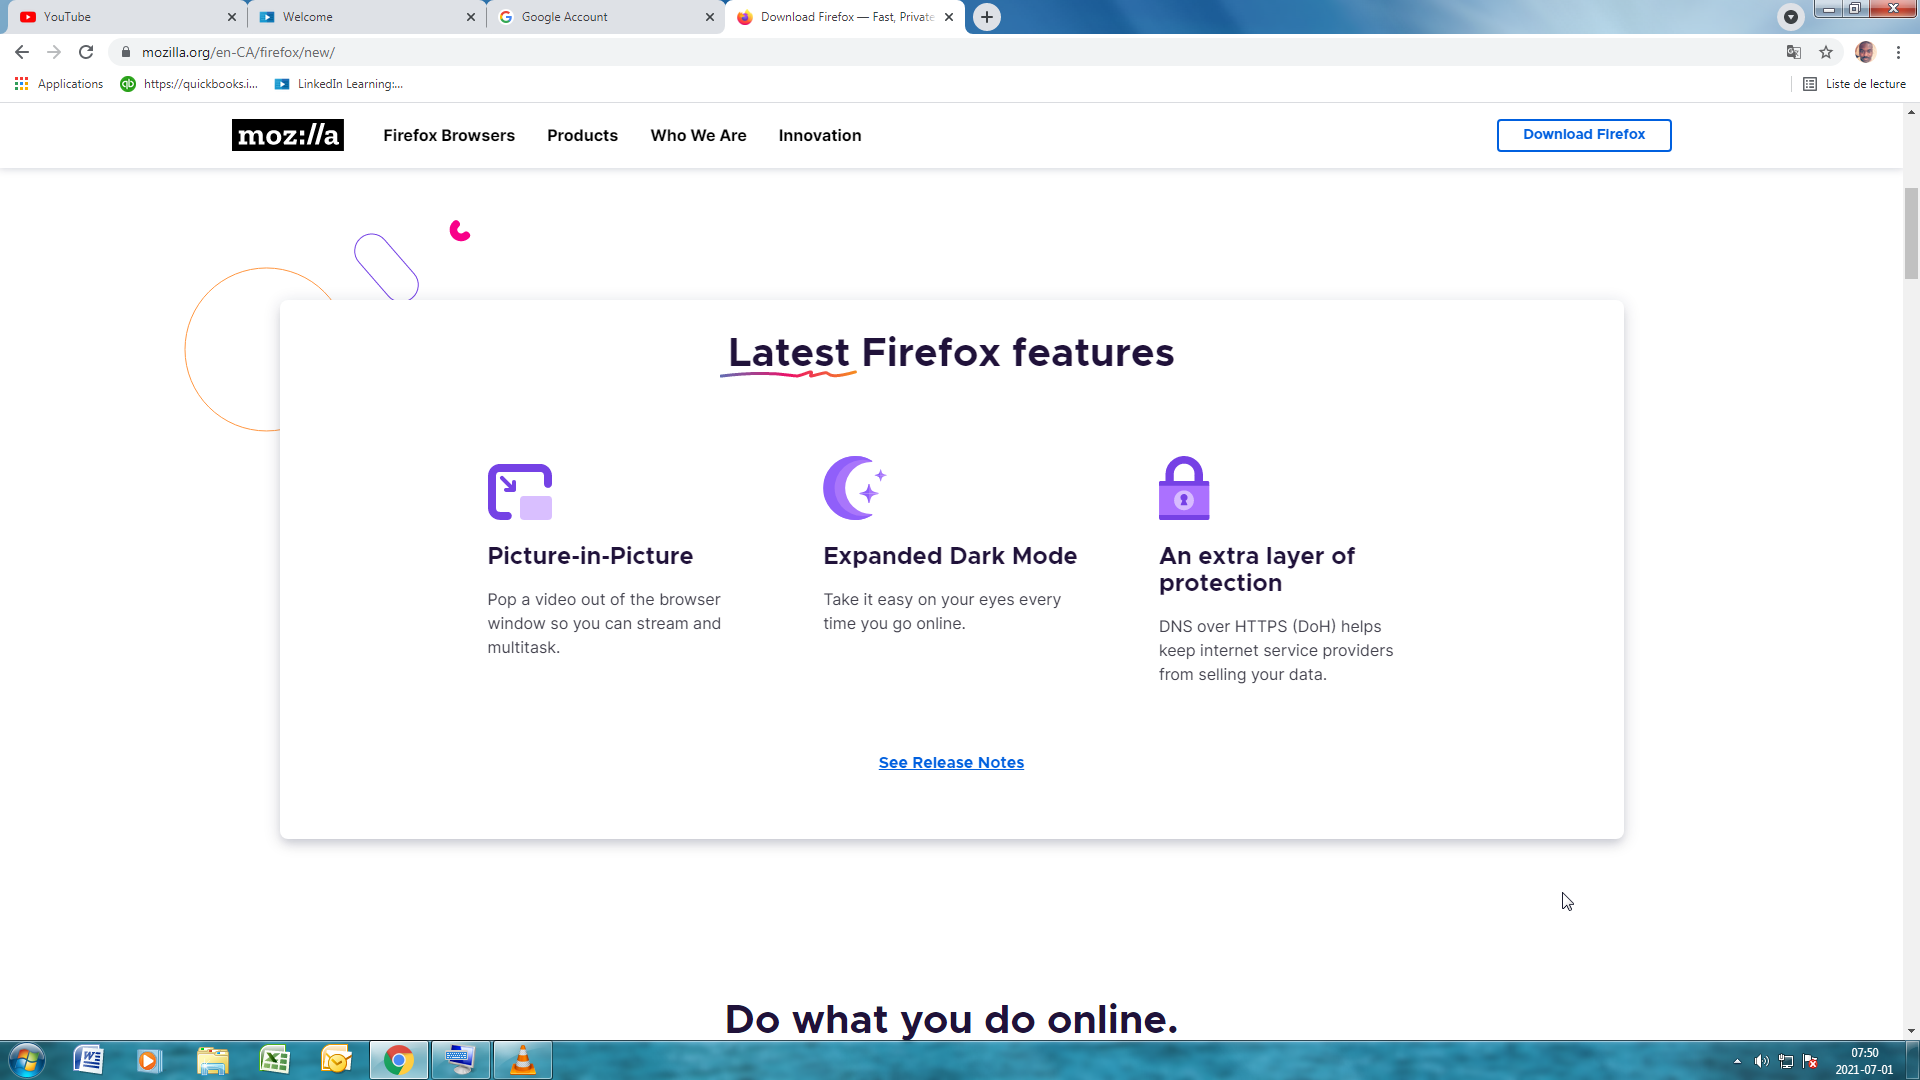This screenshot has height=1080, width=1920.
Task: Open the tab search dropdown arrow
Action: click(x=1791, y=17)
